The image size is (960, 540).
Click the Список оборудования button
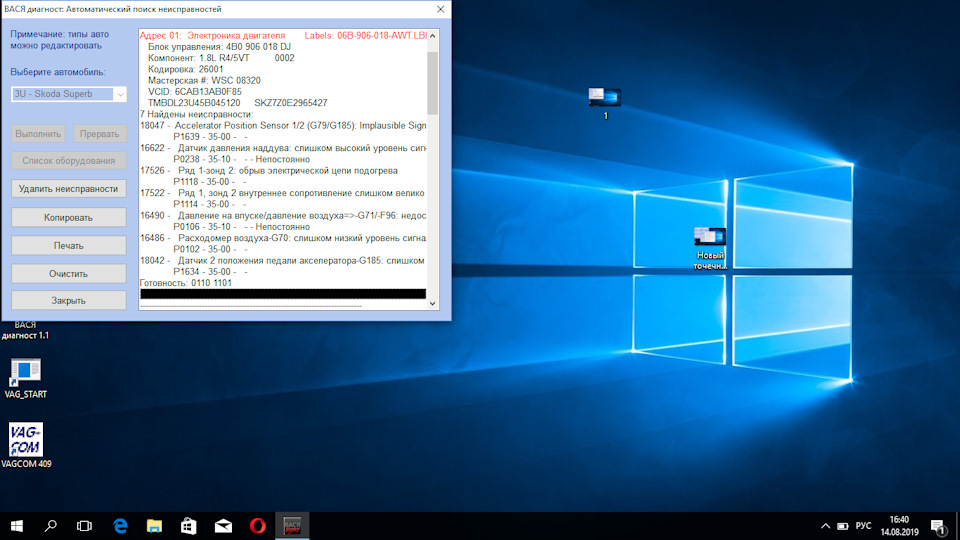click(x=69, y=160)
